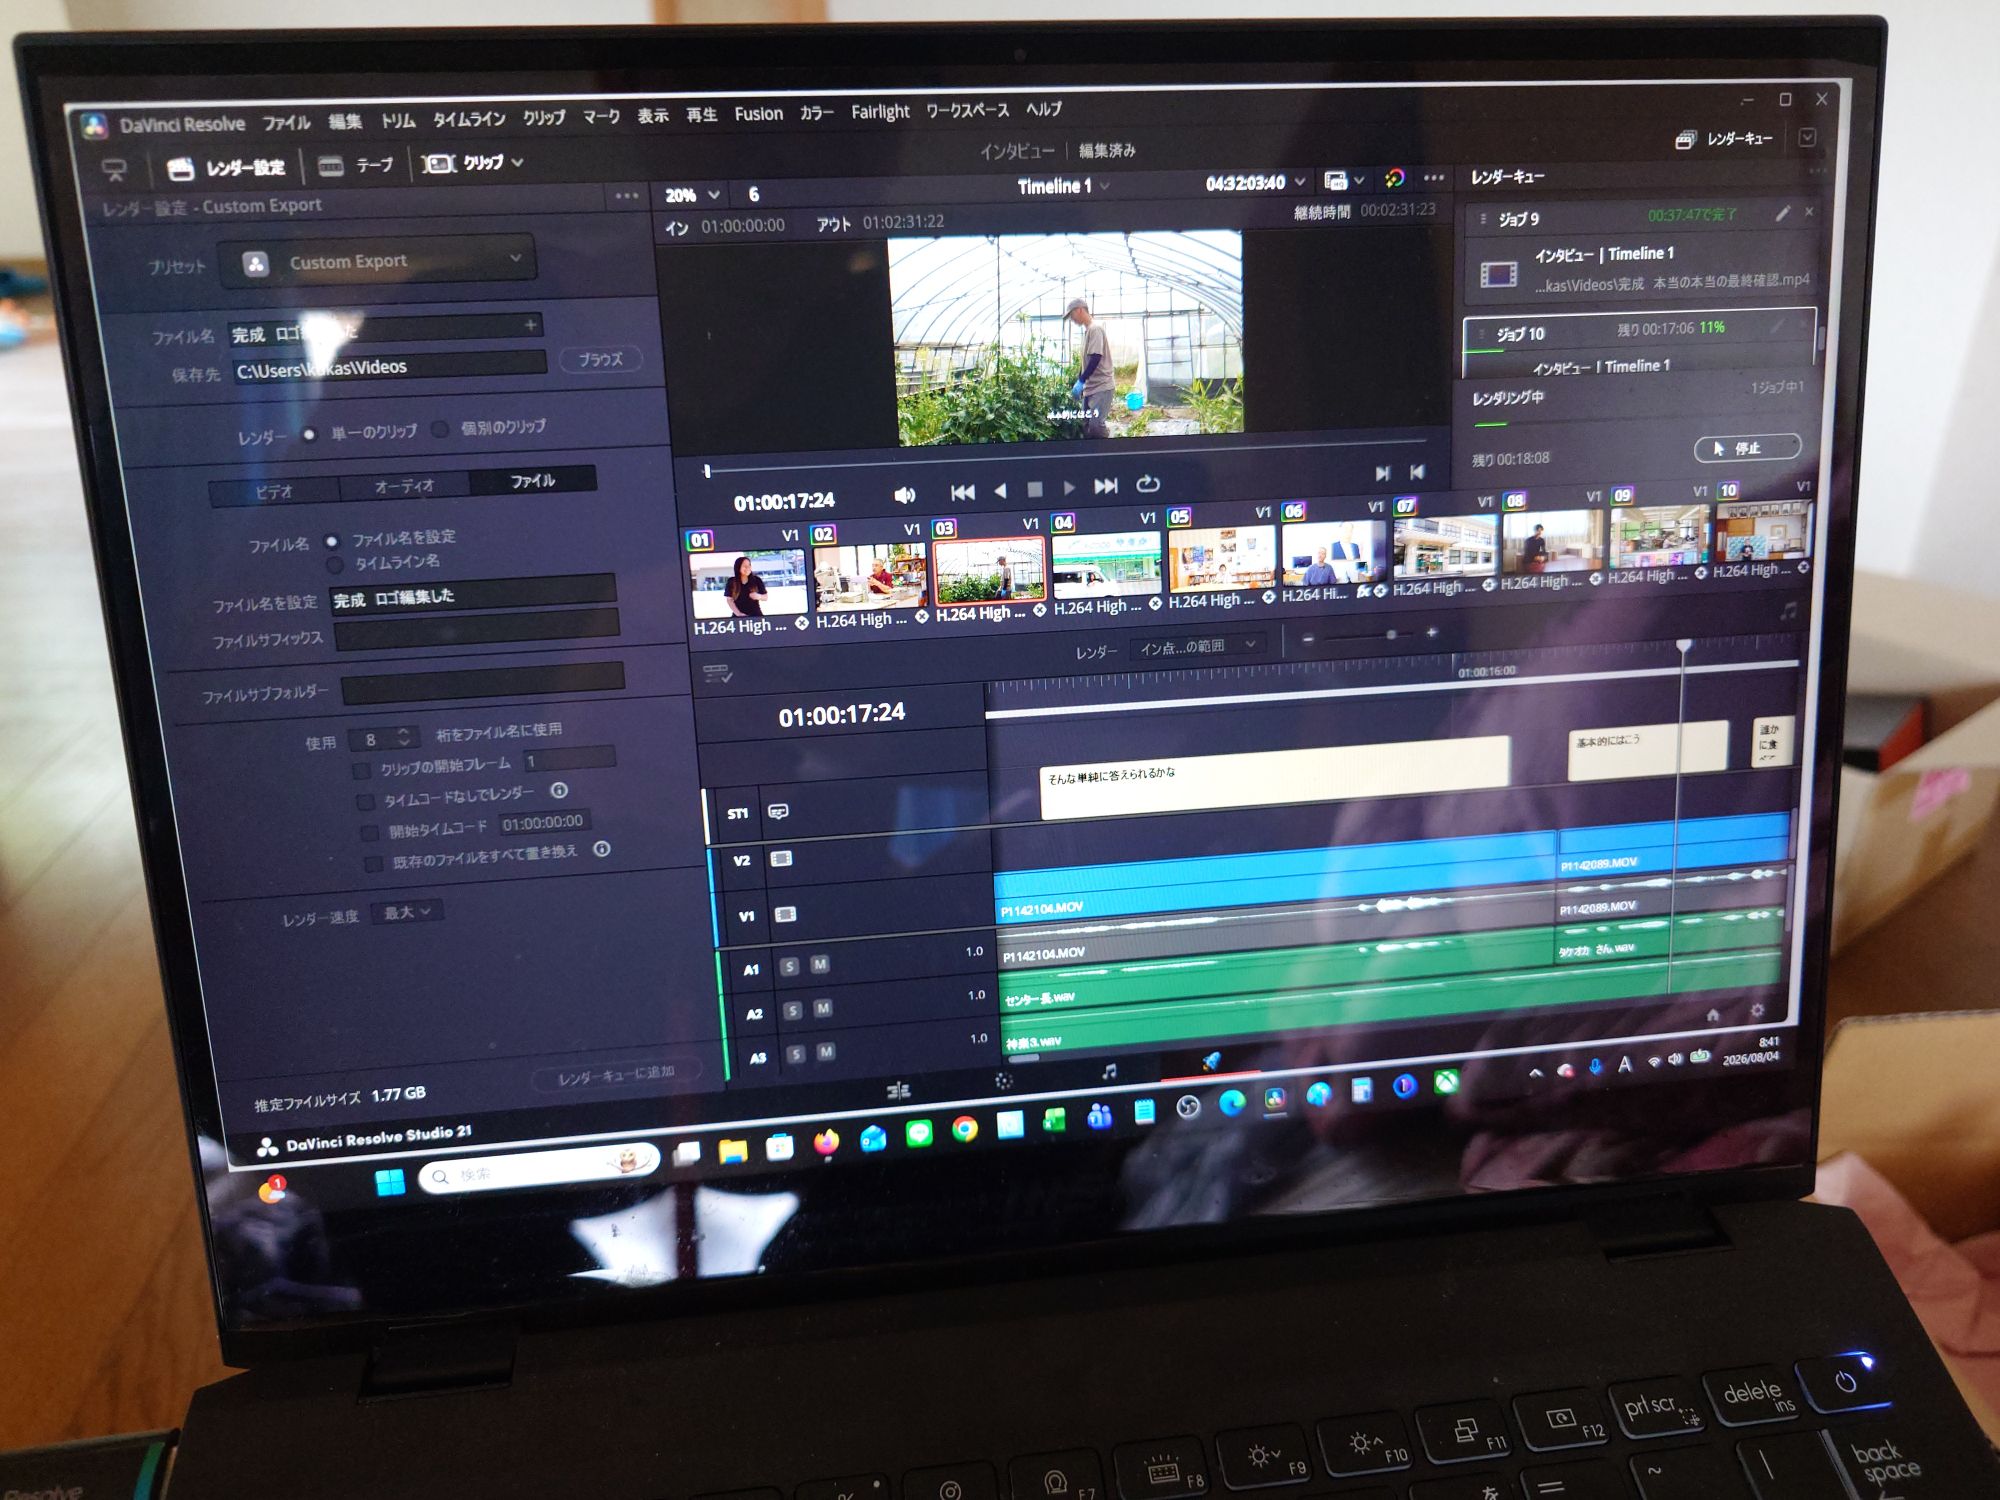Click the テープ toolbar button
The image size is (2000, 1500).
356,165
